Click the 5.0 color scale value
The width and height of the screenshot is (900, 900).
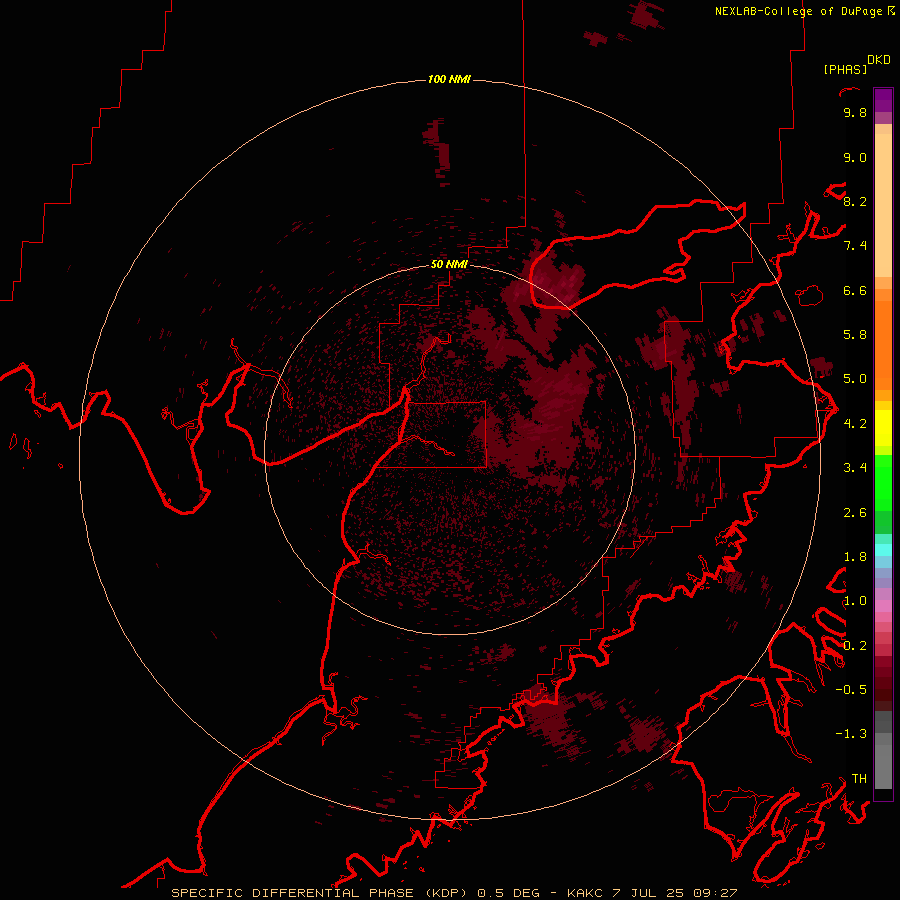pos(855,379)
